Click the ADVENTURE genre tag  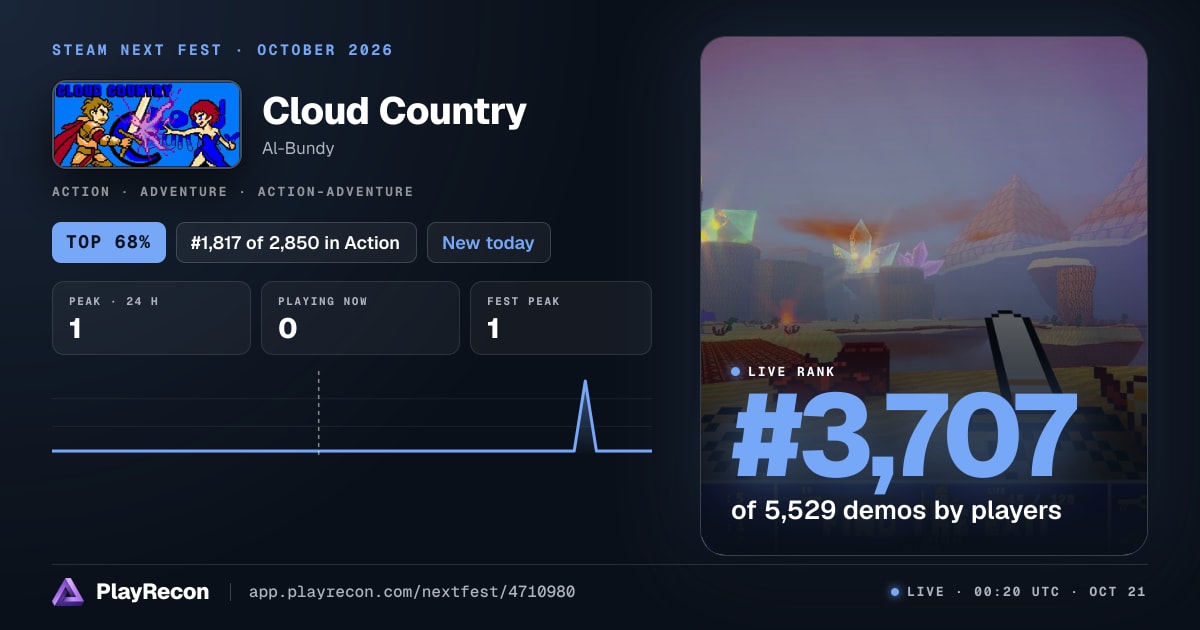coord(186,191)
